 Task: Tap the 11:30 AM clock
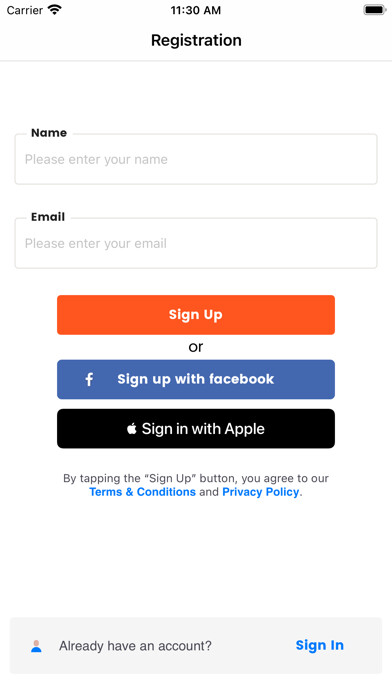[x=196, y=10]
